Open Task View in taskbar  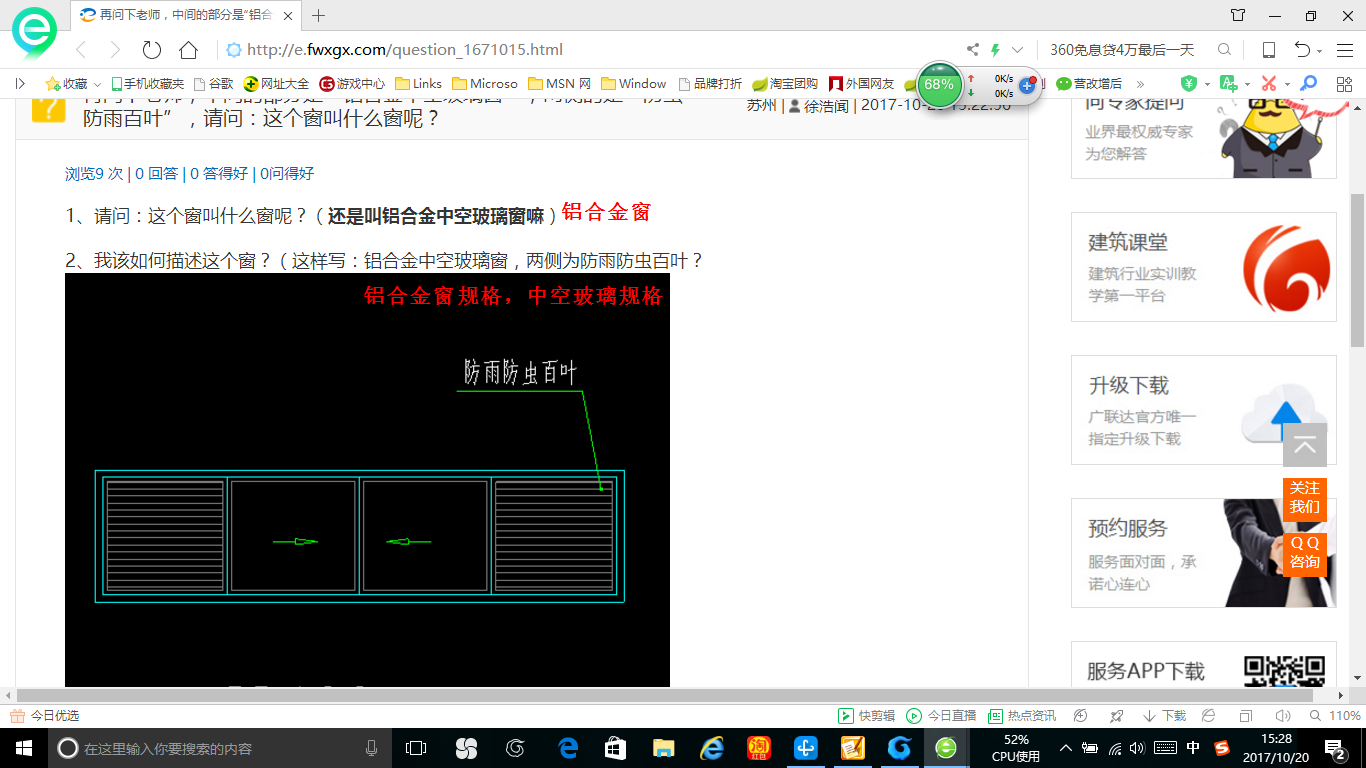point(416,748)
